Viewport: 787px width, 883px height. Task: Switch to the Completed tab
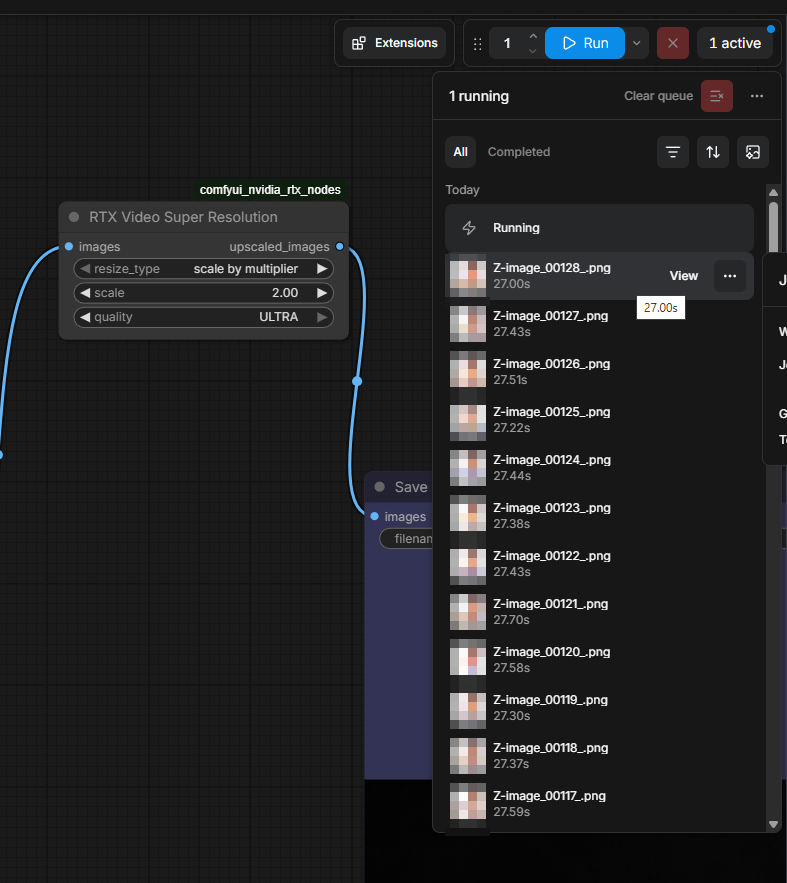coord(518,151)
